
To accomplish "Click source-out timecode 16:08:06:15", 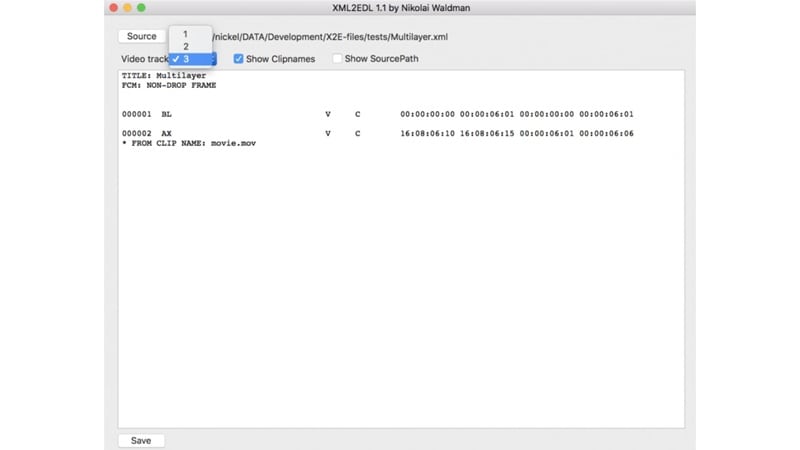I will (x=487, y=134).
